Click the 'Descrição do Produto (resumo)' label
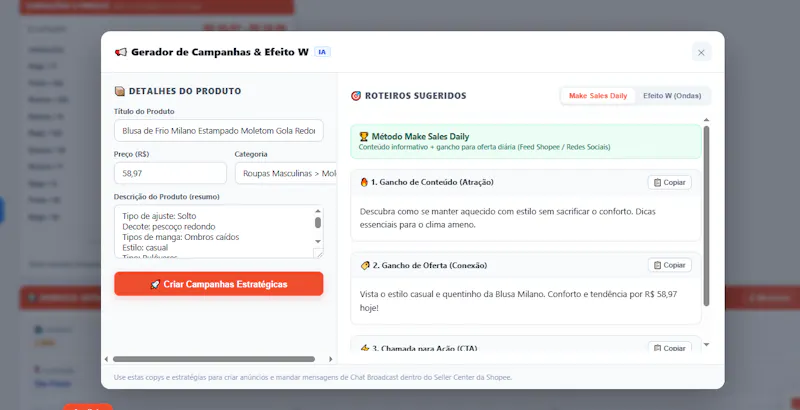The image size is (800, 410). [167, 196]
